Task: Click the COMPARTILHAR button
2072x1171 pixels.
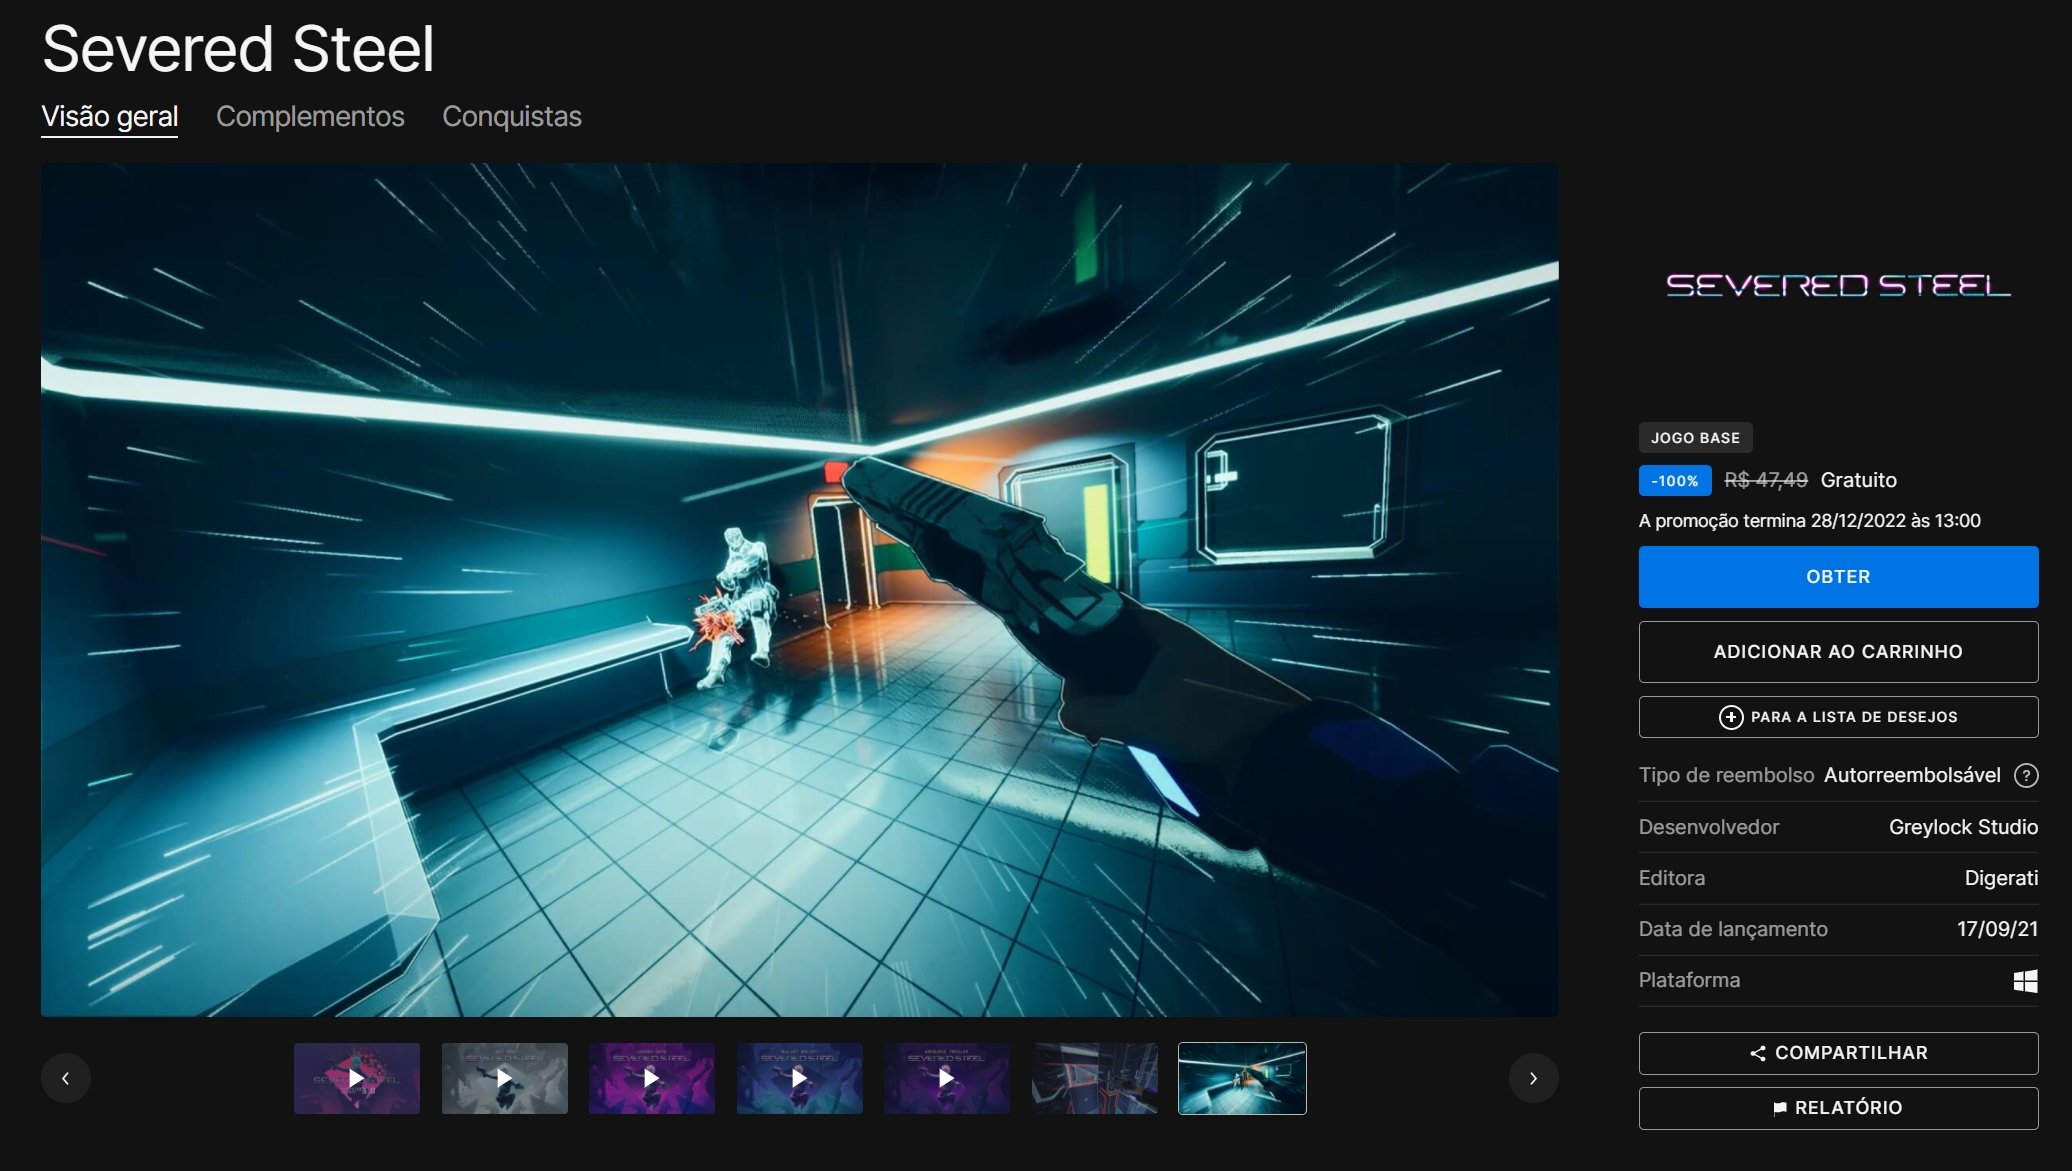Action: tap(1838, 1053)
